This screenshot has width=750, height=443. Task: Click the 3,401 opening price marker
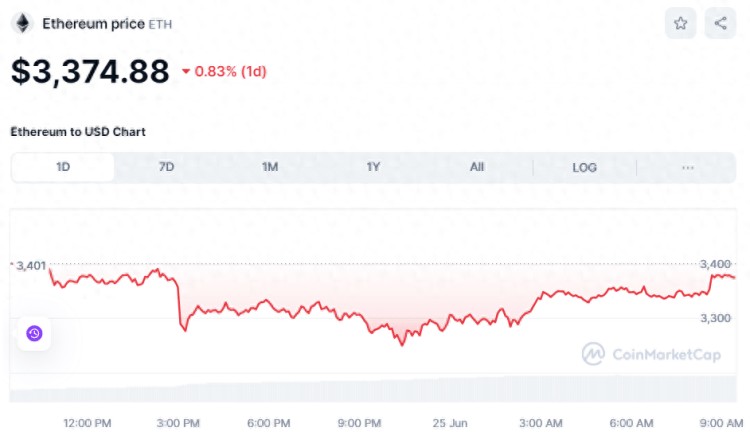click(x=30, y=266)
